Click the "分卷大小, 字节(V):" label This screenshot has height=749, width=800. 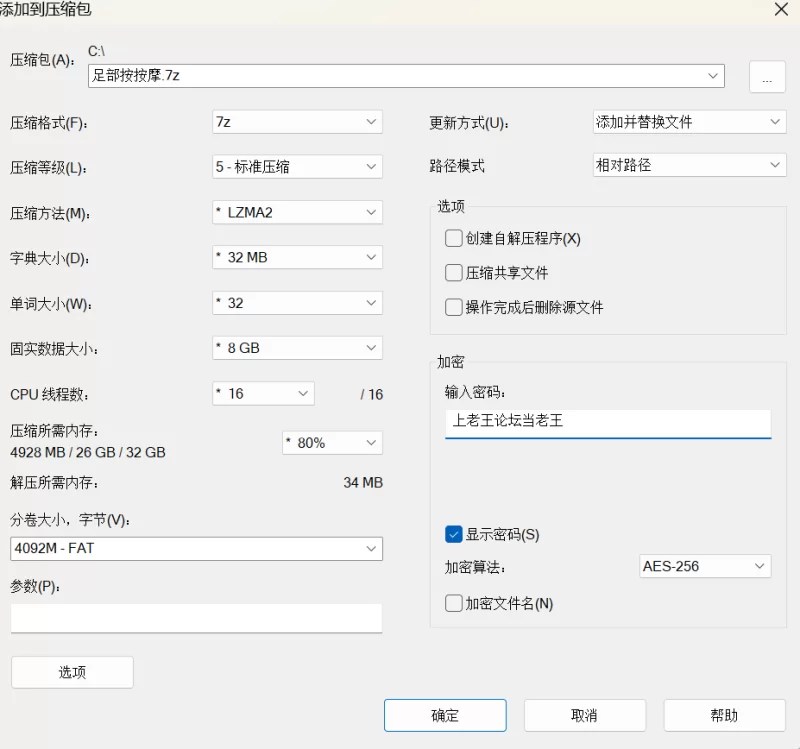click(x=70, y=520)
